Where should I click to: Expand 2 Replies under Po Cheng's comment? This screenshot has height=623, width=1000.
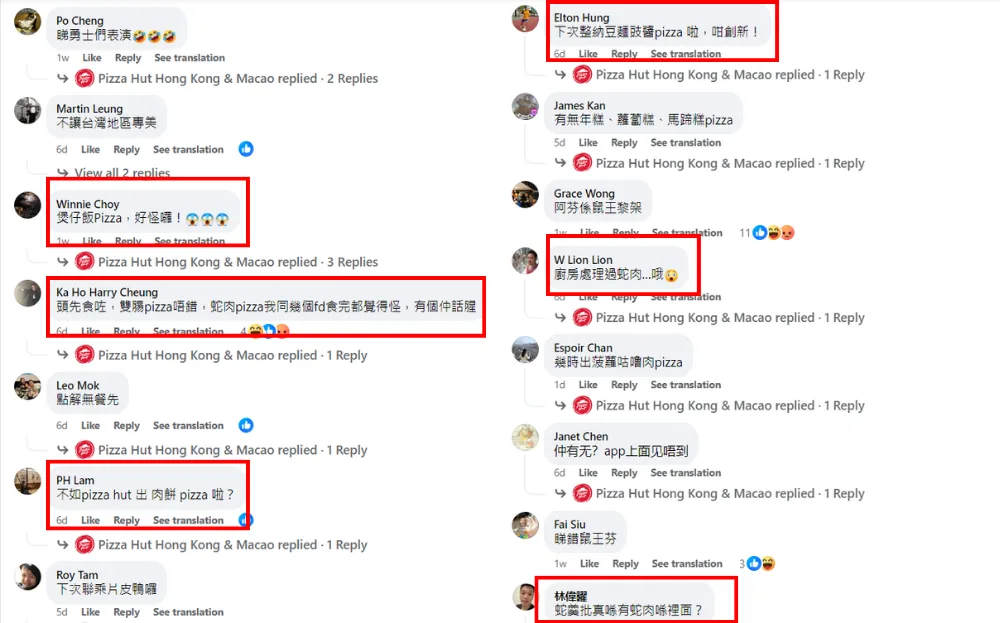tap(352, 78)
